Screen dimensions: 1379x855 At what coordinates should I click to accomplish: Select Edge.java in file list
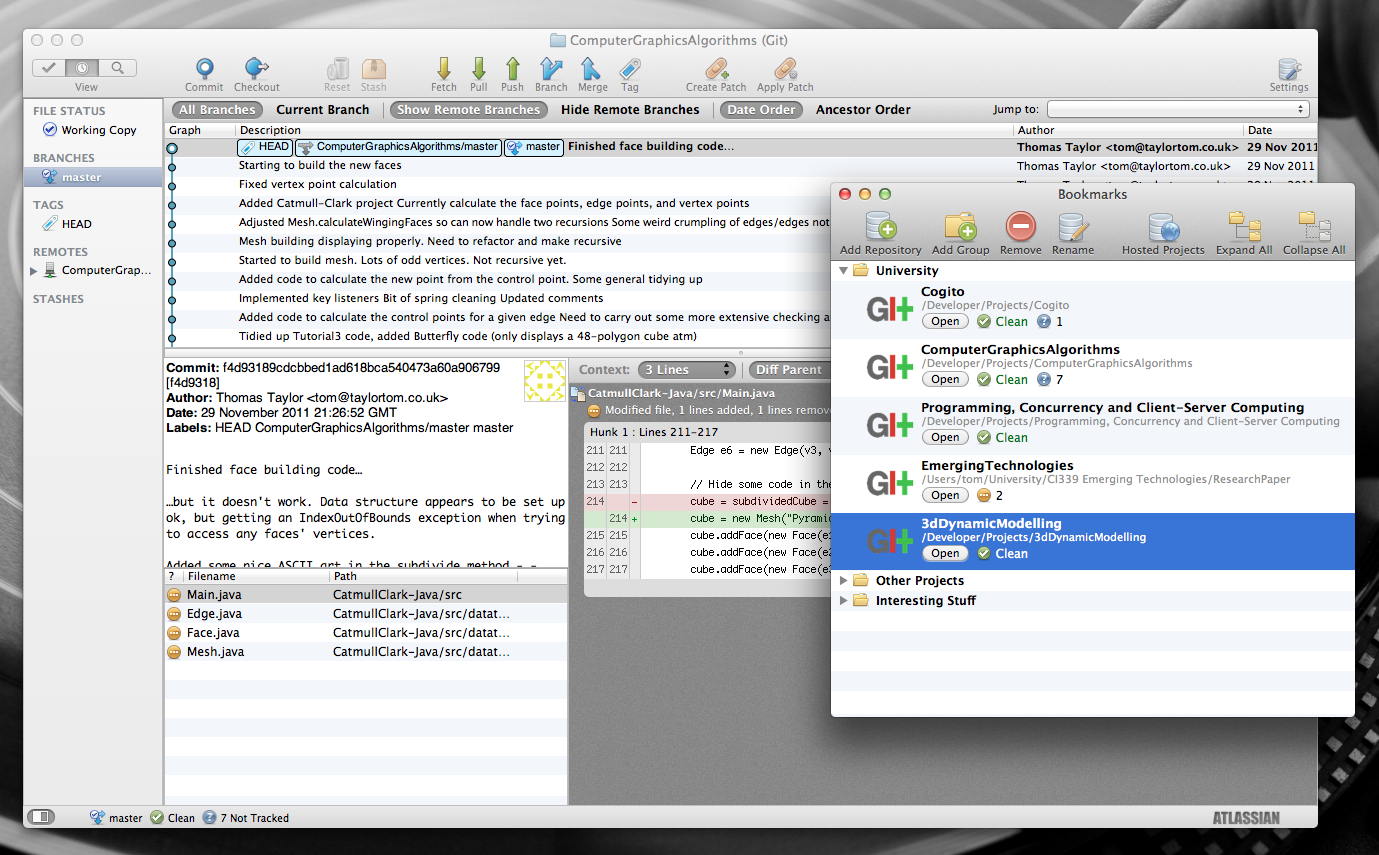tap(365, 613)
